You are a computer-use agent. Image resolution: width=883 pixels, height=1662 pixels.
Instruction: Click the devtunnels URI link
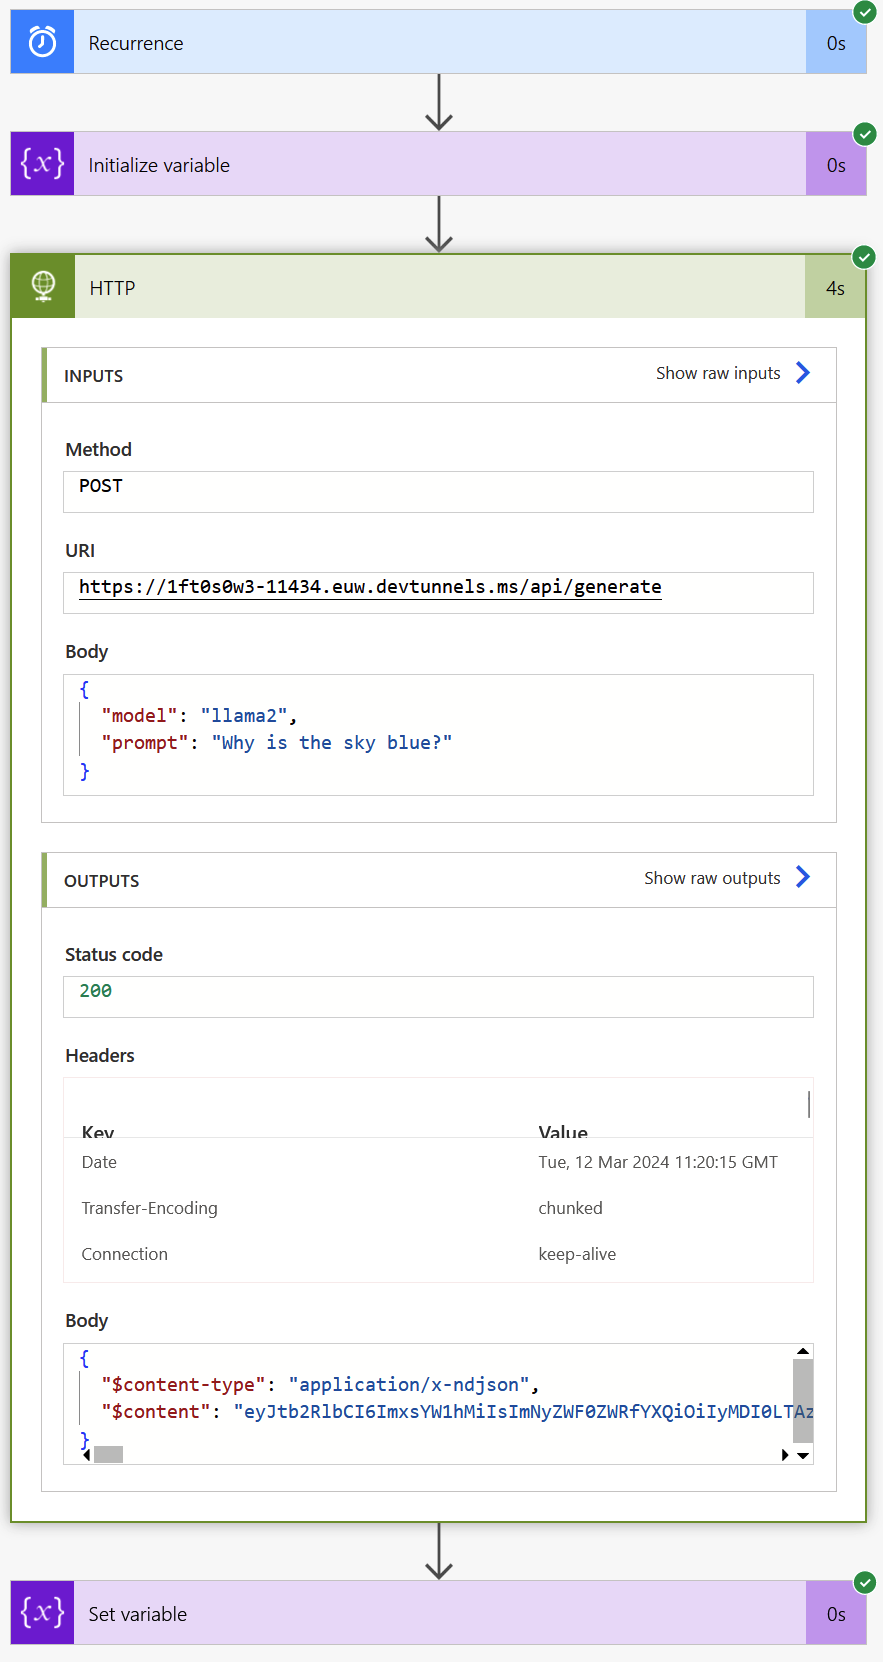click(x=370, y=587)
